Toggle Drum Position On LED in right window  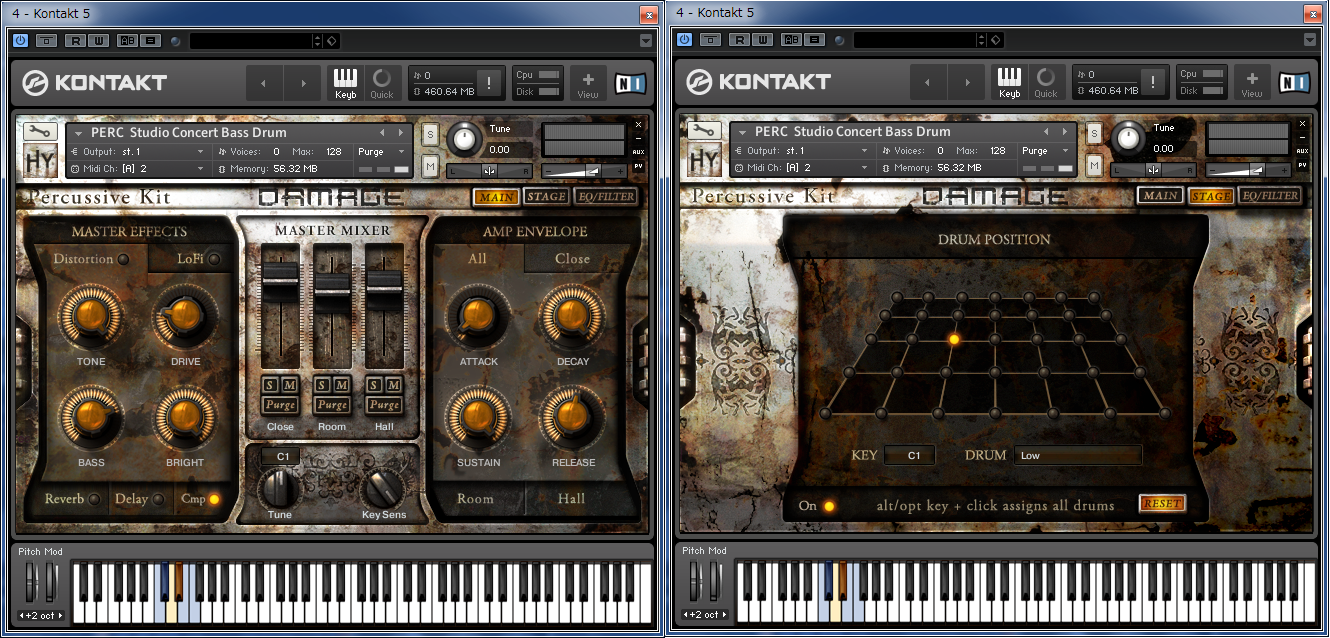point(829,506)
